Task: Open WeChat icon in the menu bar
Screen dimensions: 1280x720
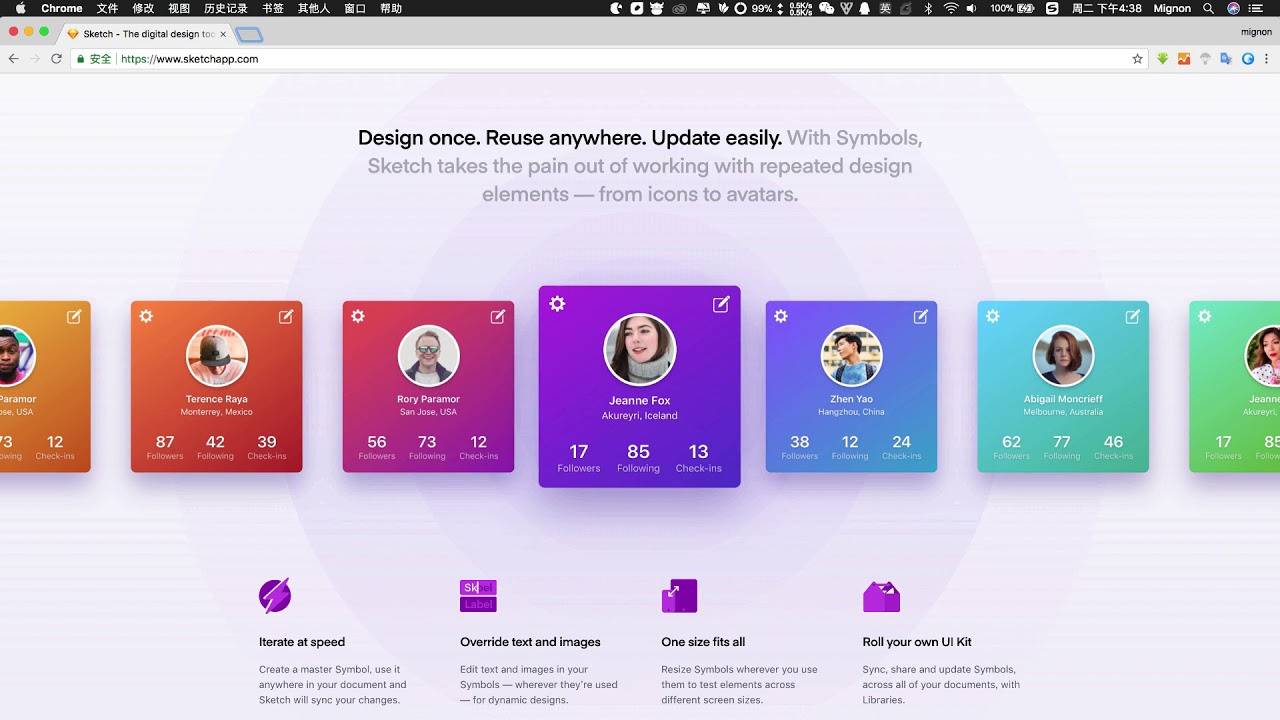Action: point(826,8)
